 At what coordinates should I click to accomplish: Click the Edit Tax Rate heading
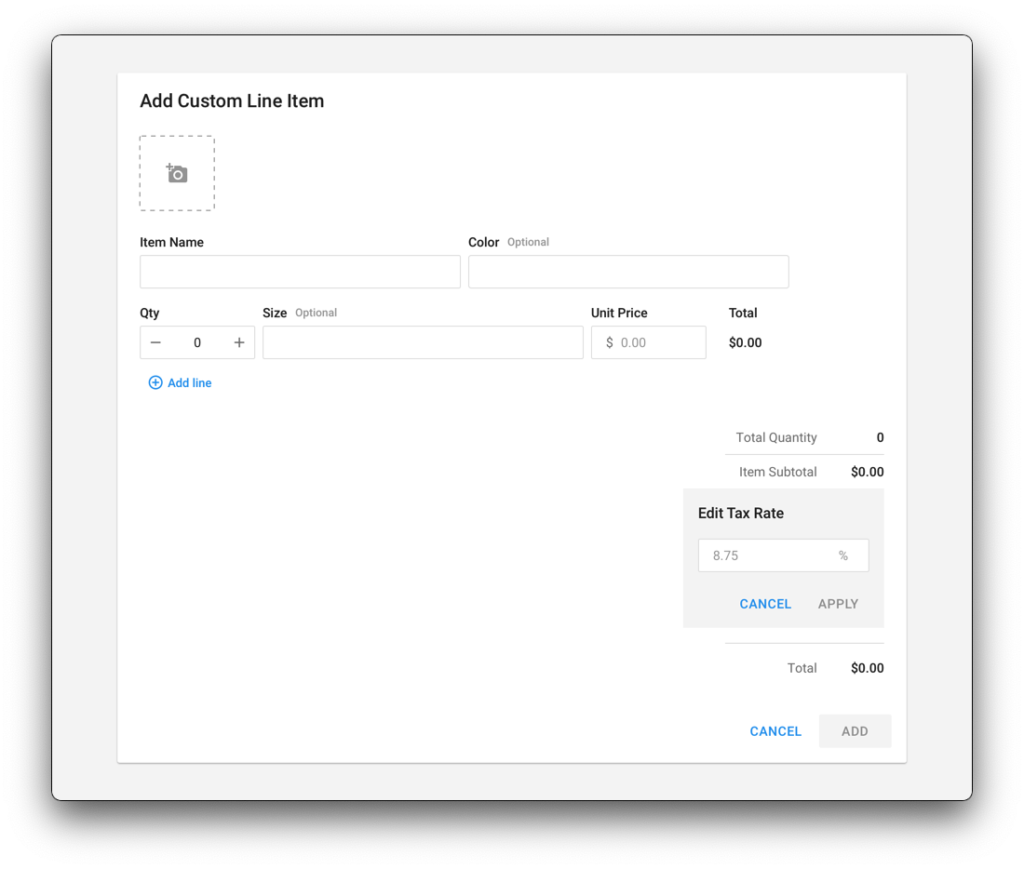(741, 513)
